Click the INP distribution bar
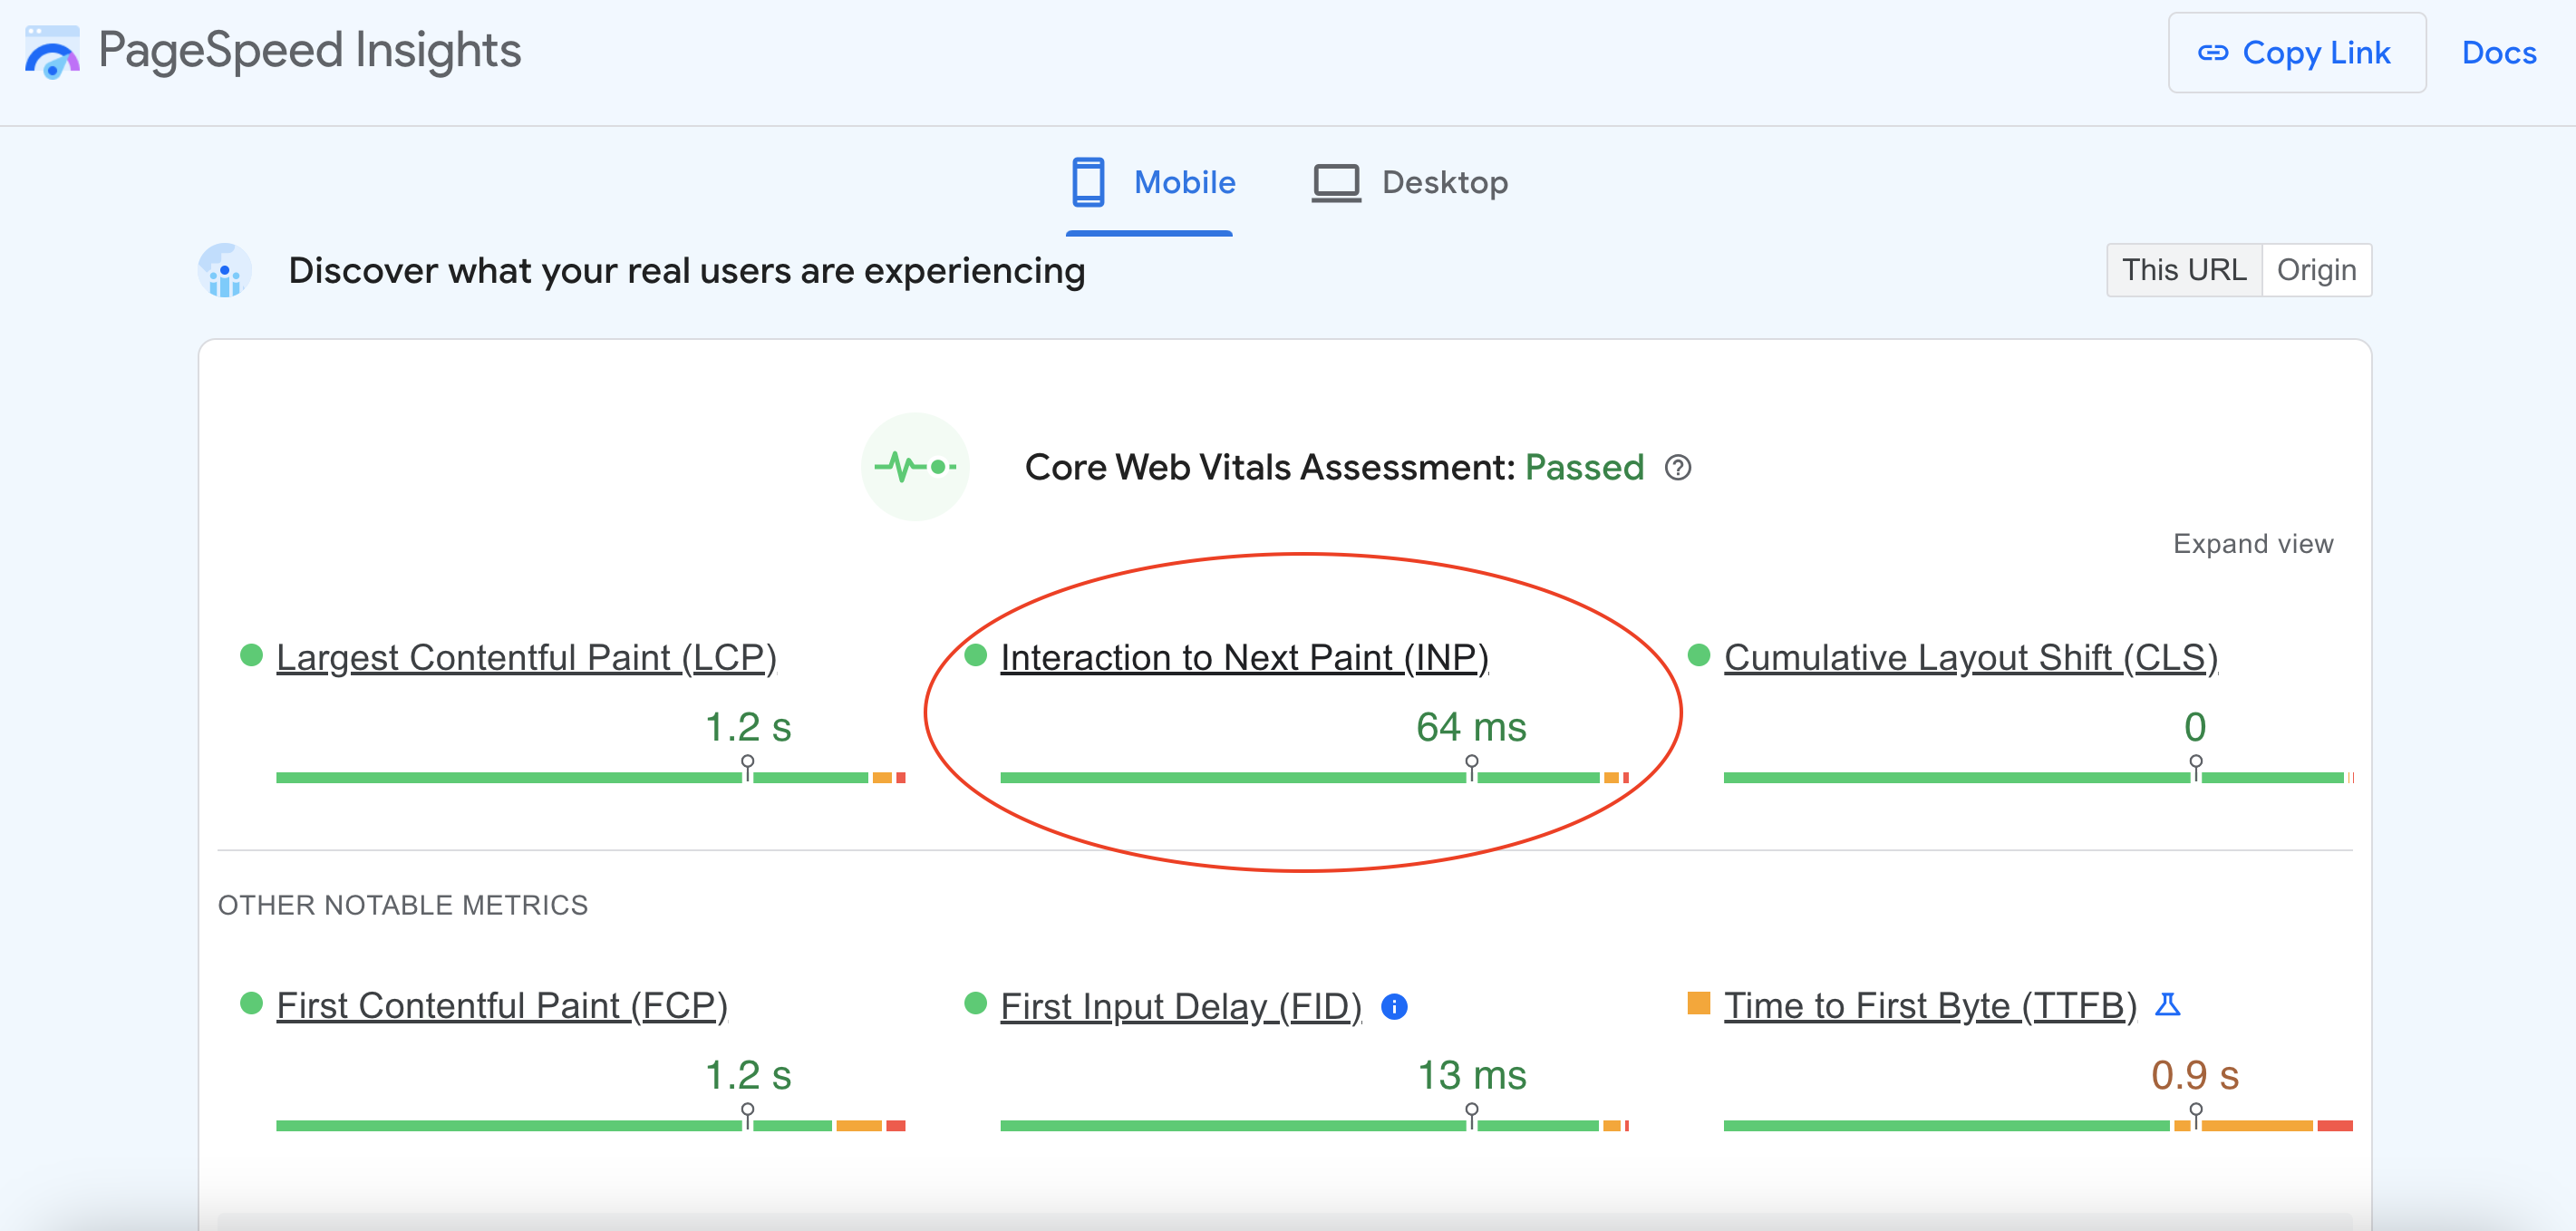 [1314, 777]
